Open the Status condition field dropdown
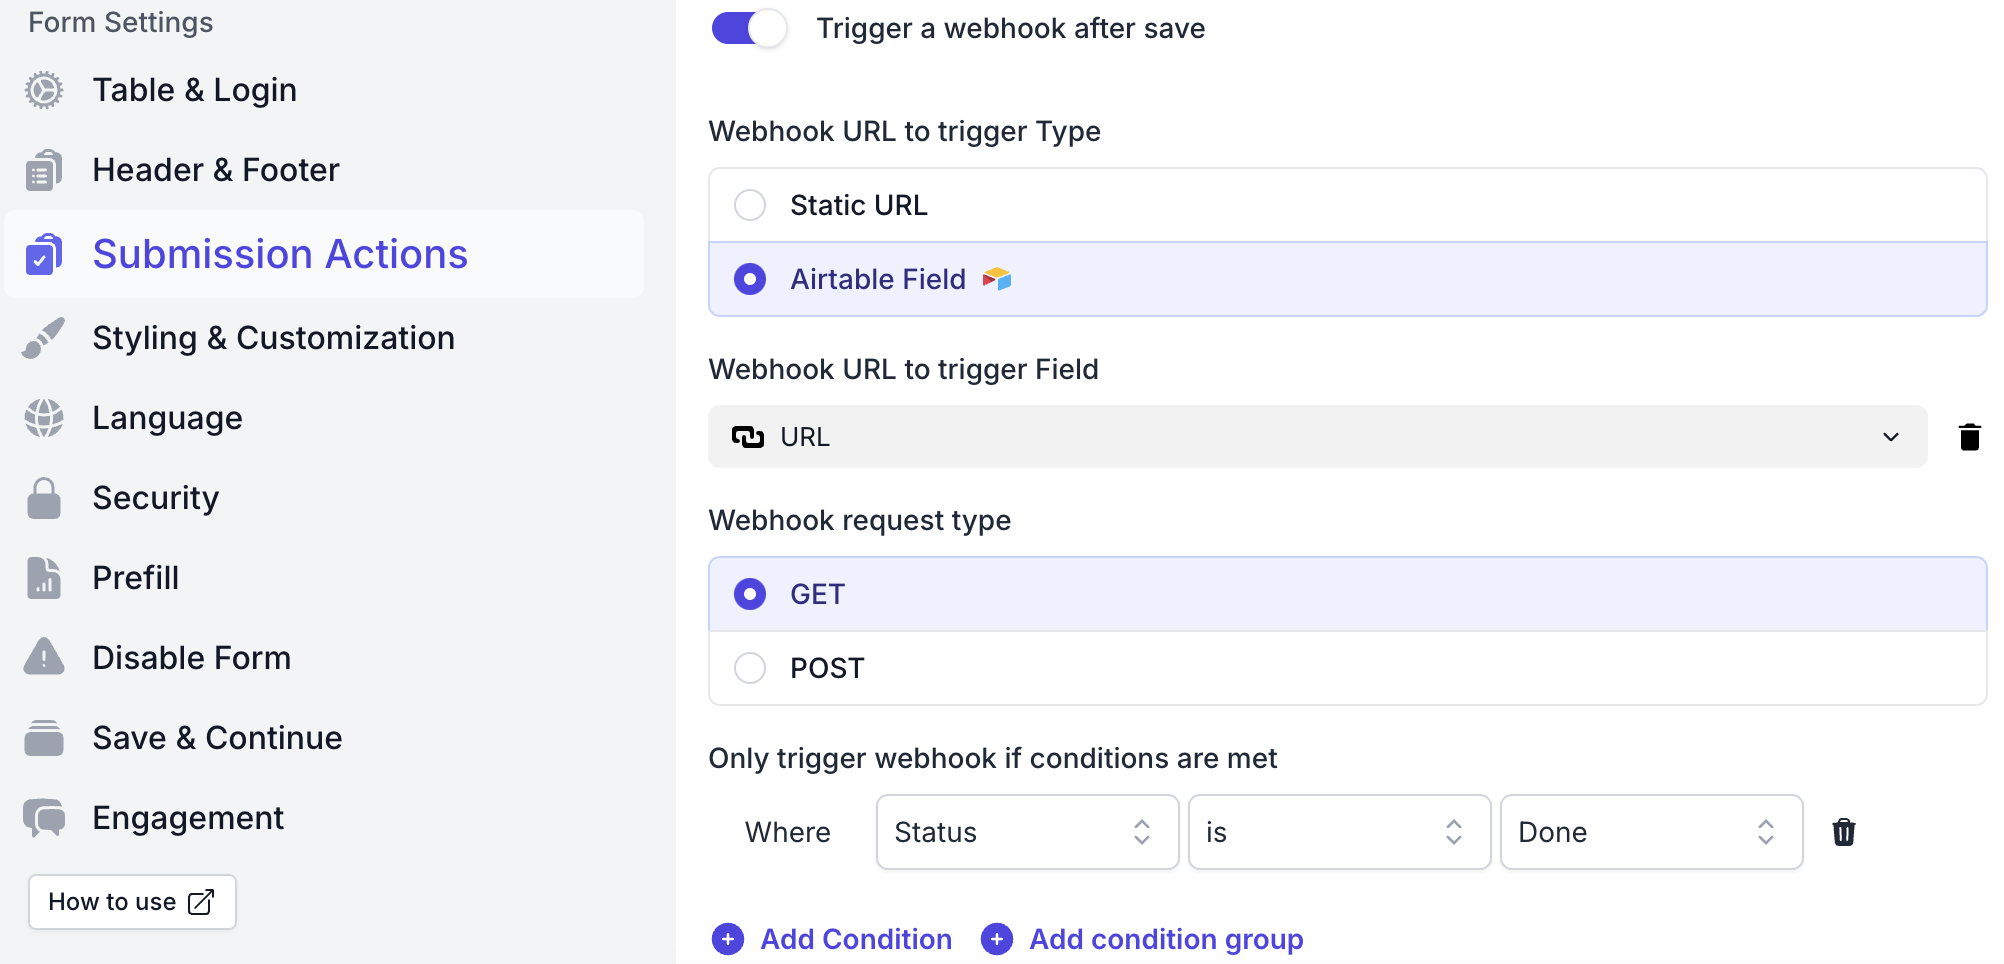Viewport: 2004px width, 964px height. click(x=1027, y=832)
